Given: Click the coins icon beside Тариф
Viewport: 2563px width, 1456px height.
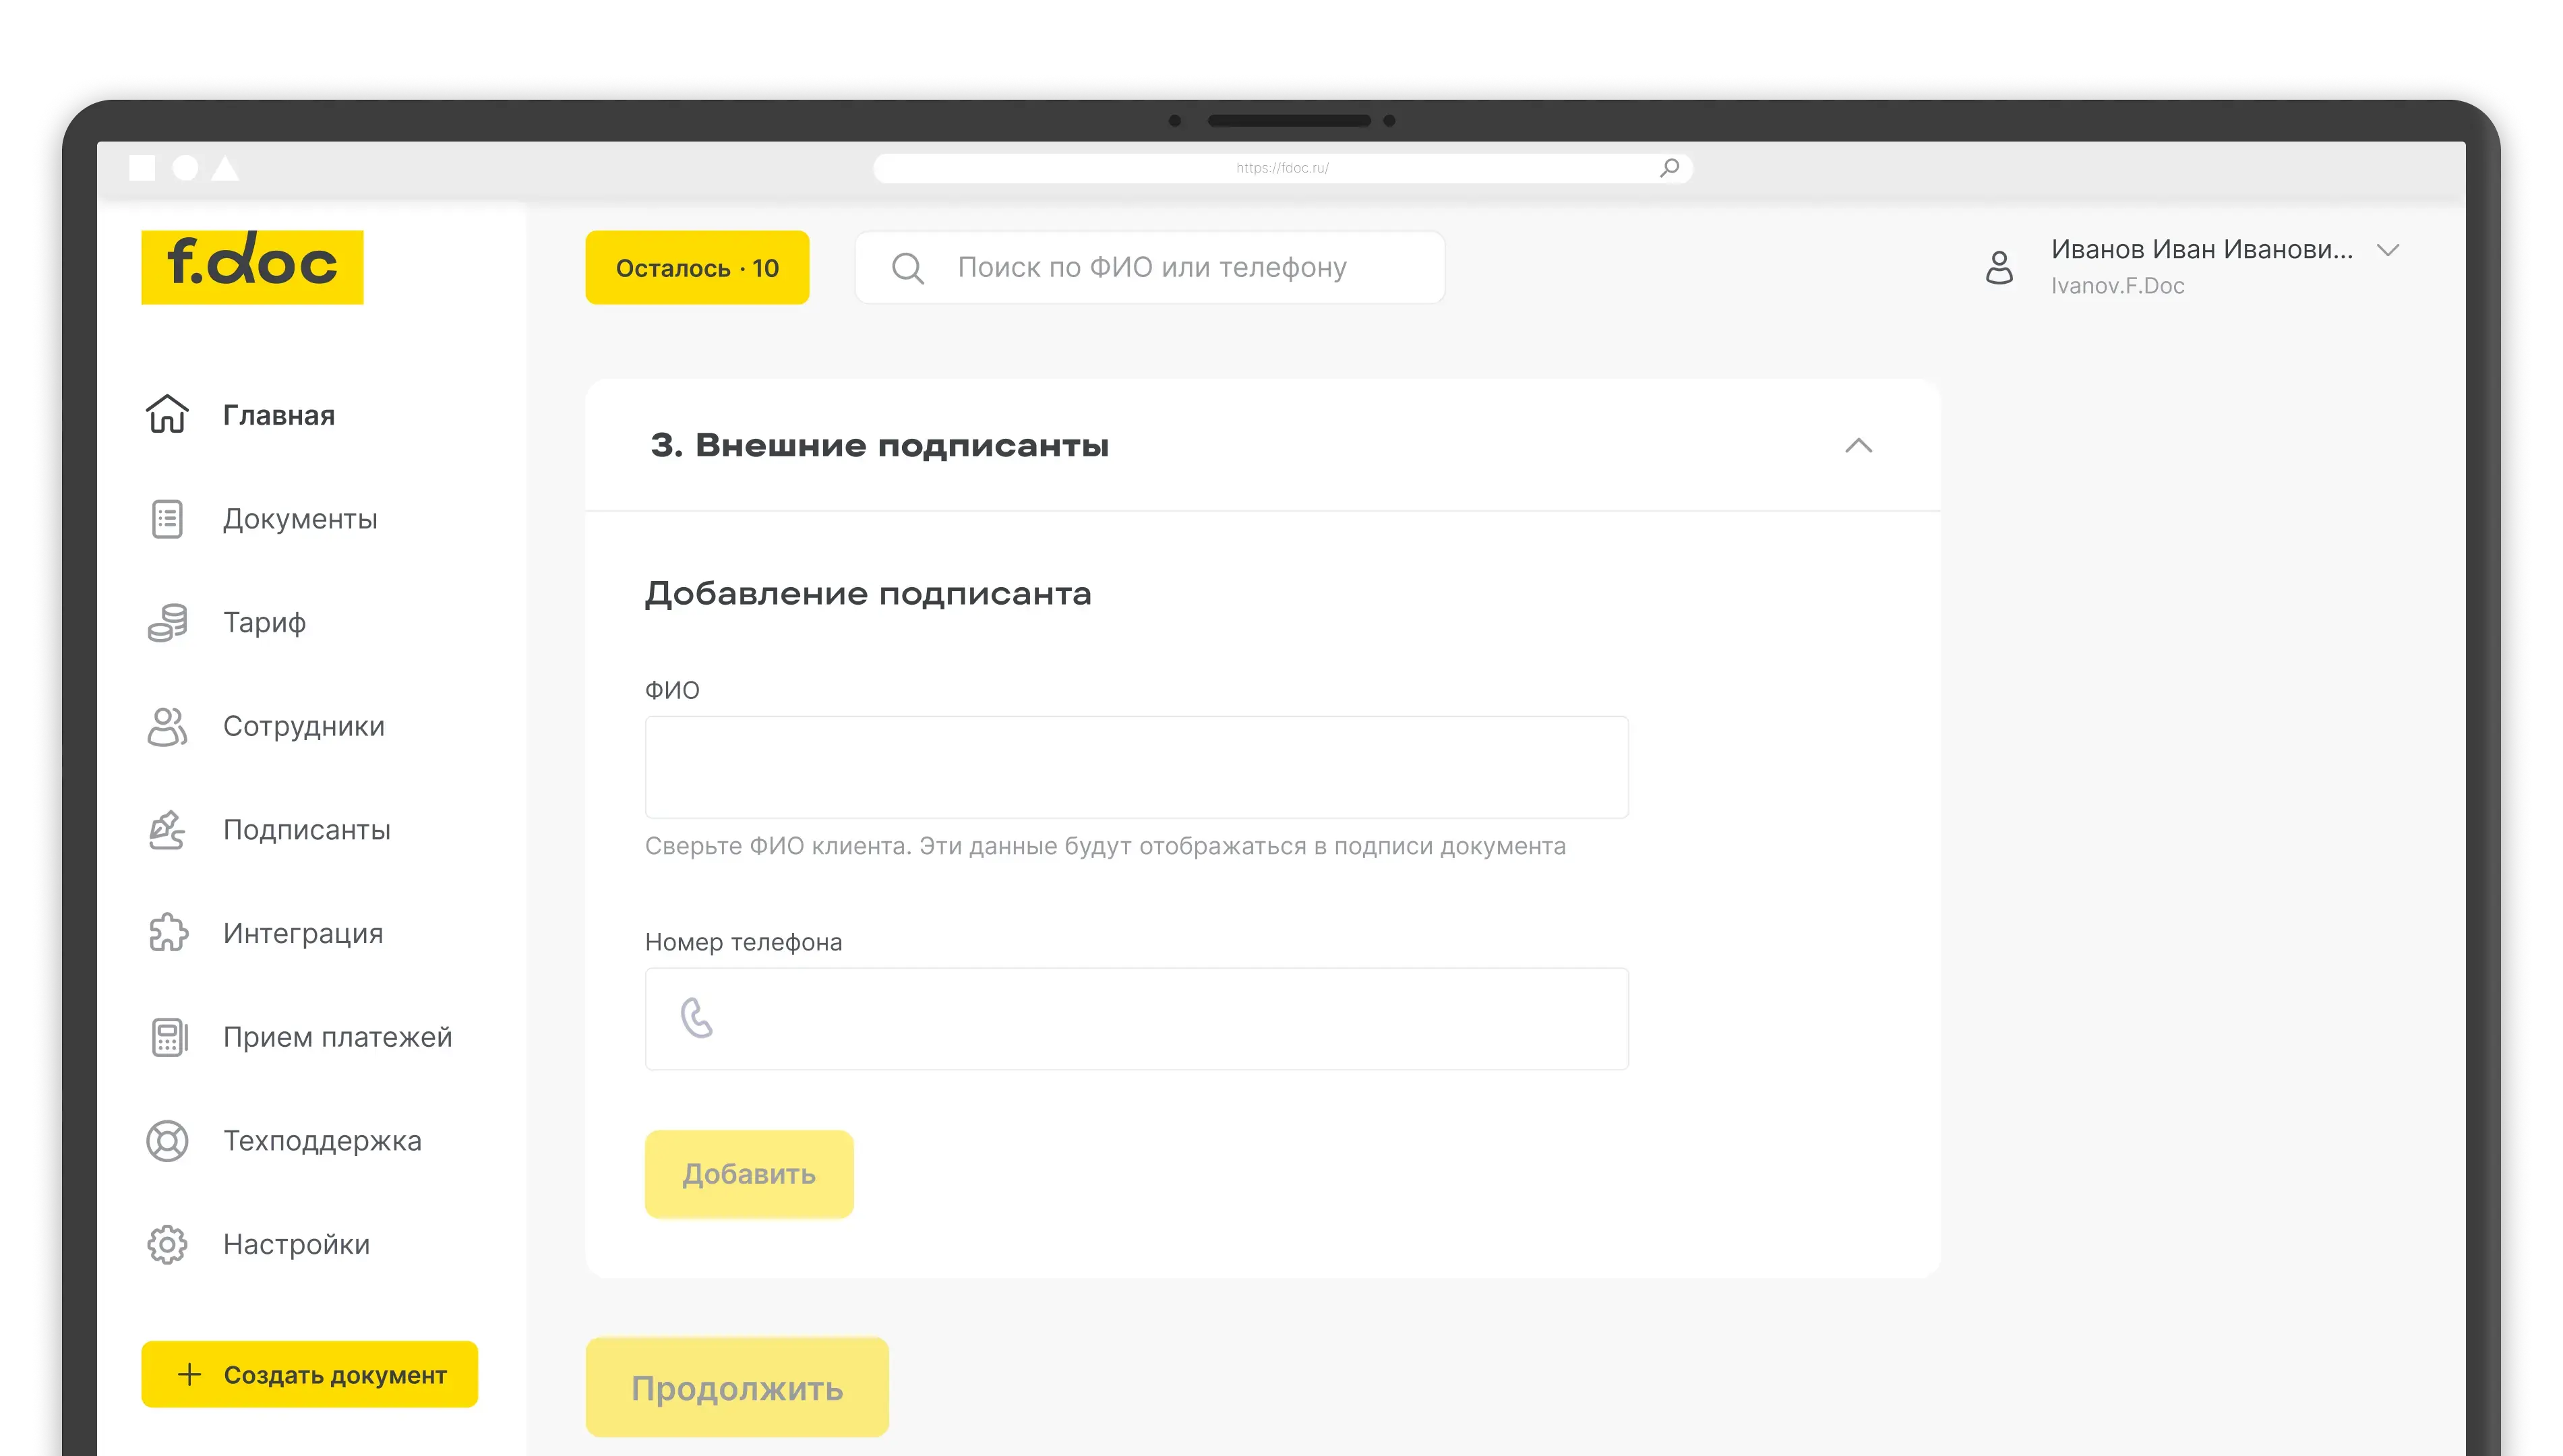Looking at the screenshot, I should click(167, 622).
